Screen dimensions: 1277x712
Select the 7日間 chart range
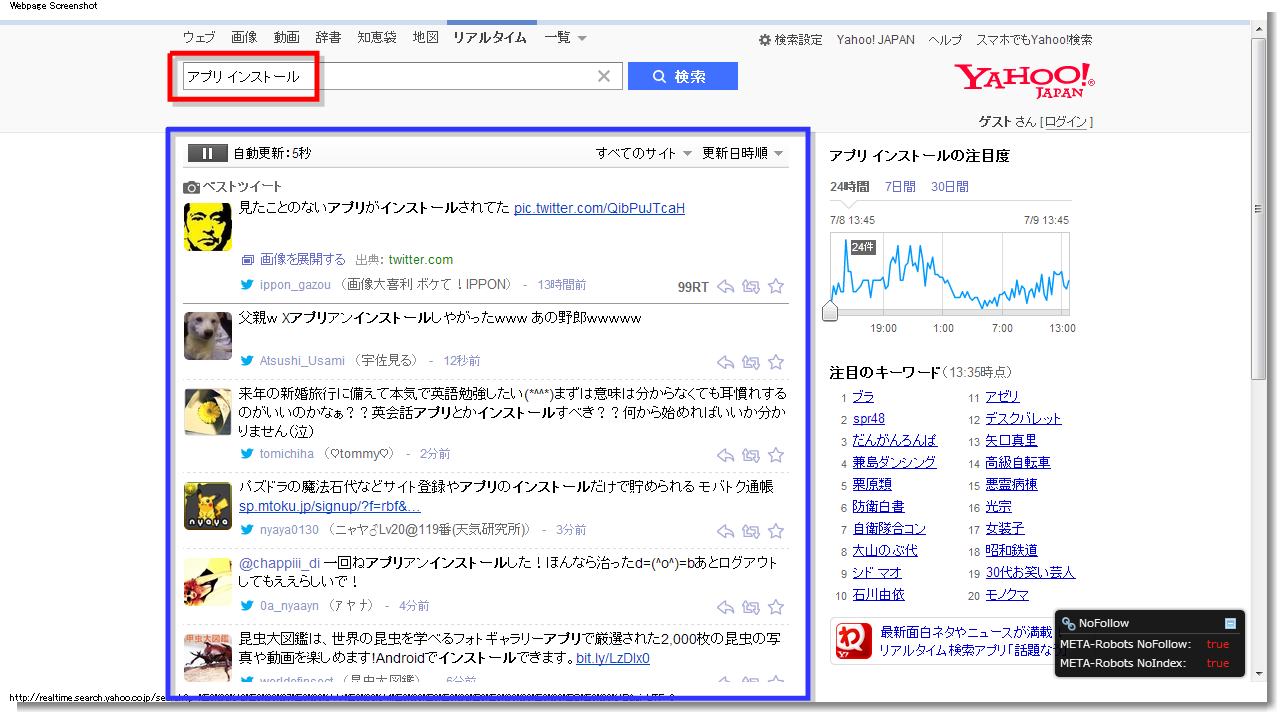tap(899, 187)
